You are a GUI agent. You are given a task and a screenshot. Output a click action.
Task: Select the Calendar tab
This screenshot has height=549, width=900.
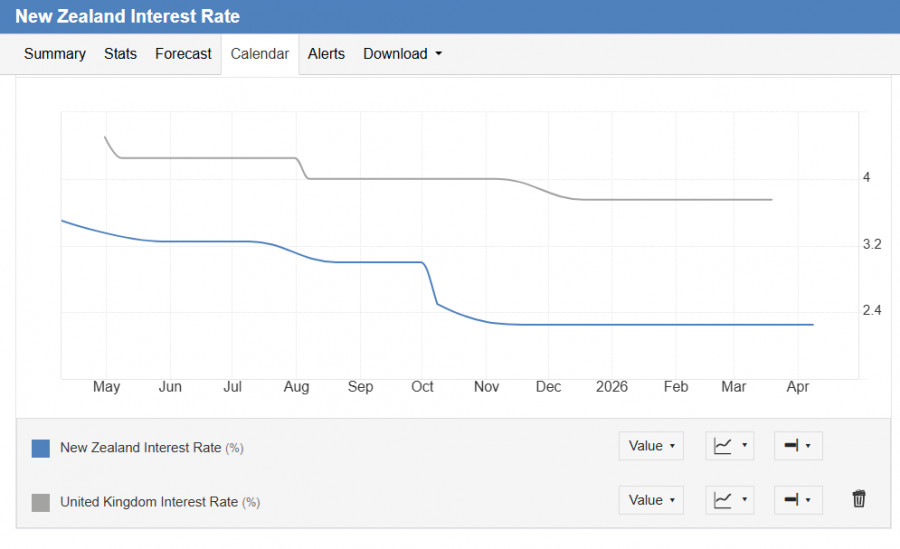(260, 54)
